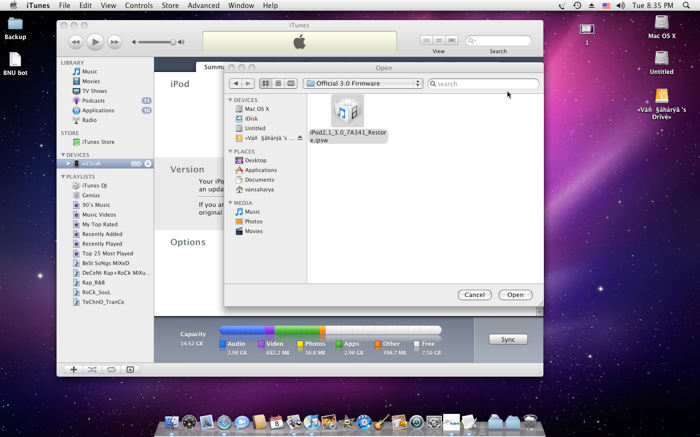Click the search field in Open dialog
The height and width of the screenshot is (437, 700).
coord(483,83)
